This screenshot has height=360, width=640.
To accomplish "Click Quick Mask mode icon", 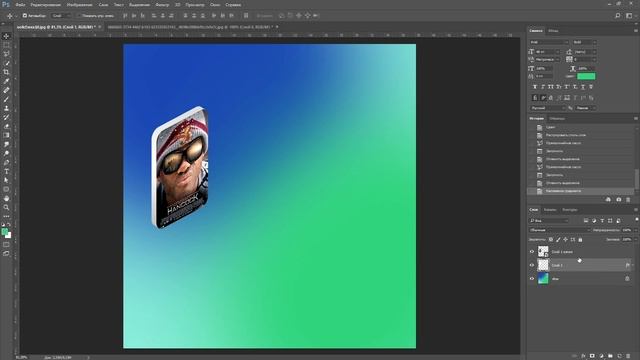I will [x=6, y=245].
